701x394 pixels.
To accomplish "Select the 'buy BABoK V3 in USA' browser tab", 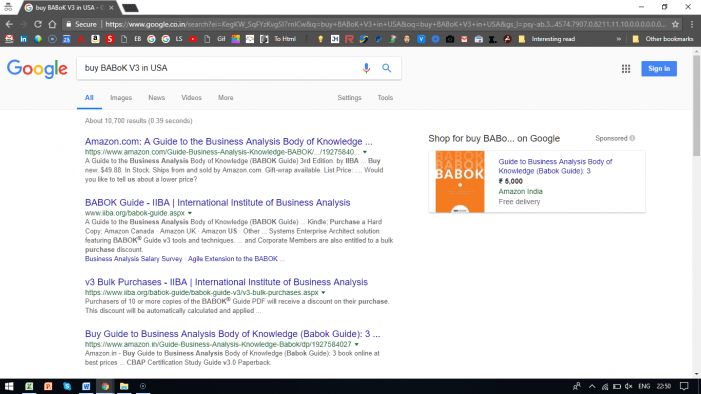I will pyautogui.click(x=68, y=8).
